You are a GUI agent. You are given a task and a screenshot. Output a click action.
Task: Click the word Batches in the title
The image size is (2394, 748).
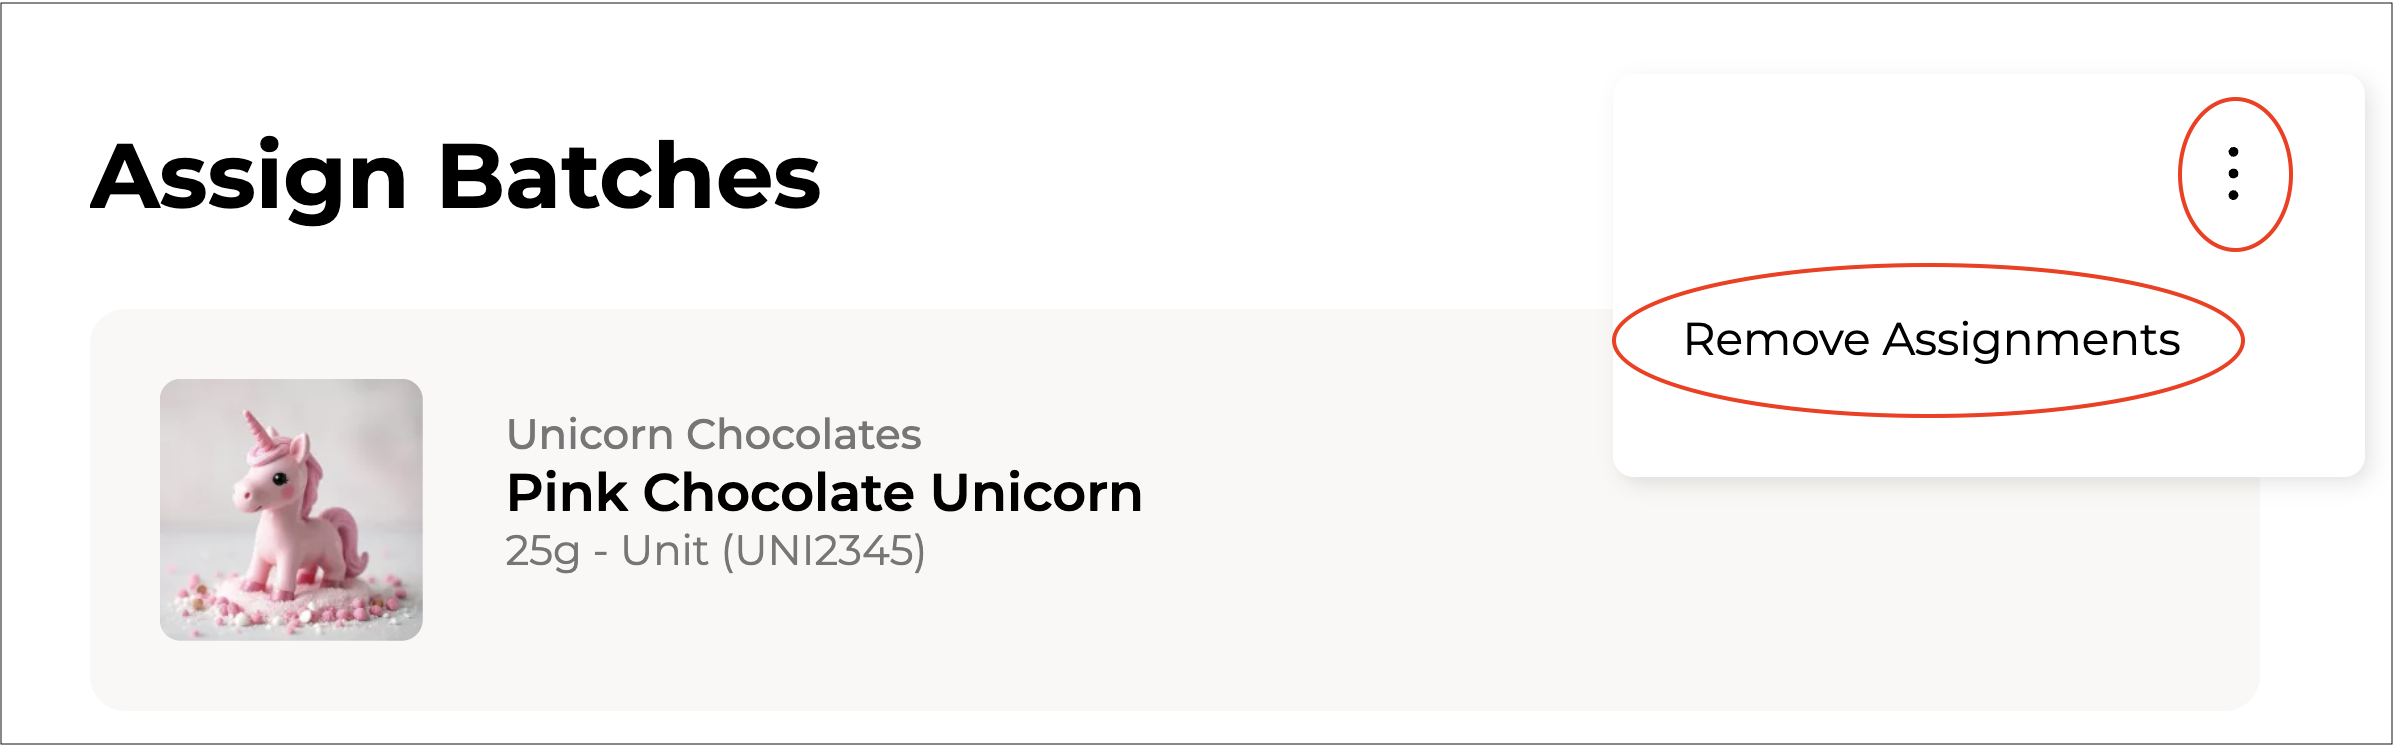629,177
